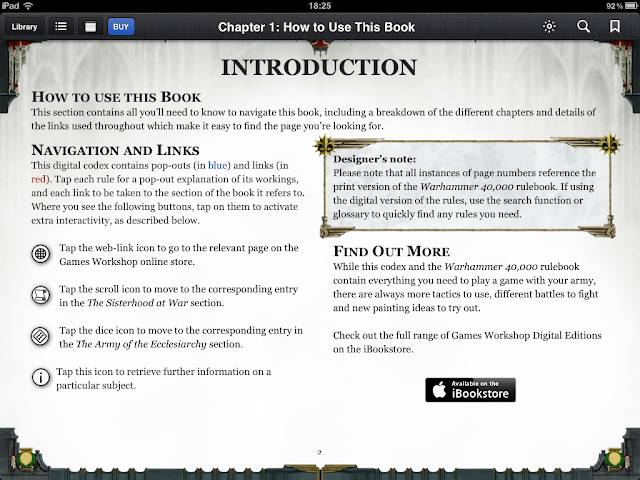The width and height of the screenshot is (640, 480).
Task: Tap the information "i" icon
Action: (40, 378)
